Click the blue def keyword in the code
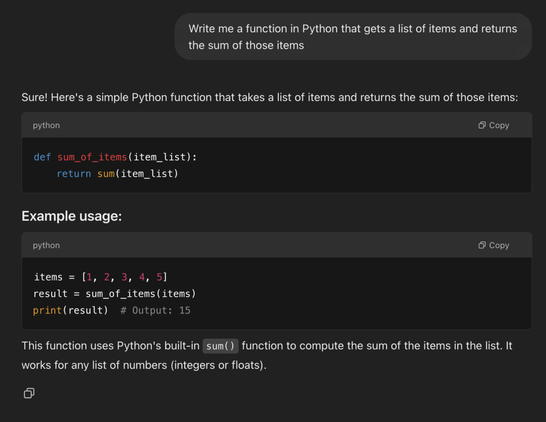 42,157
